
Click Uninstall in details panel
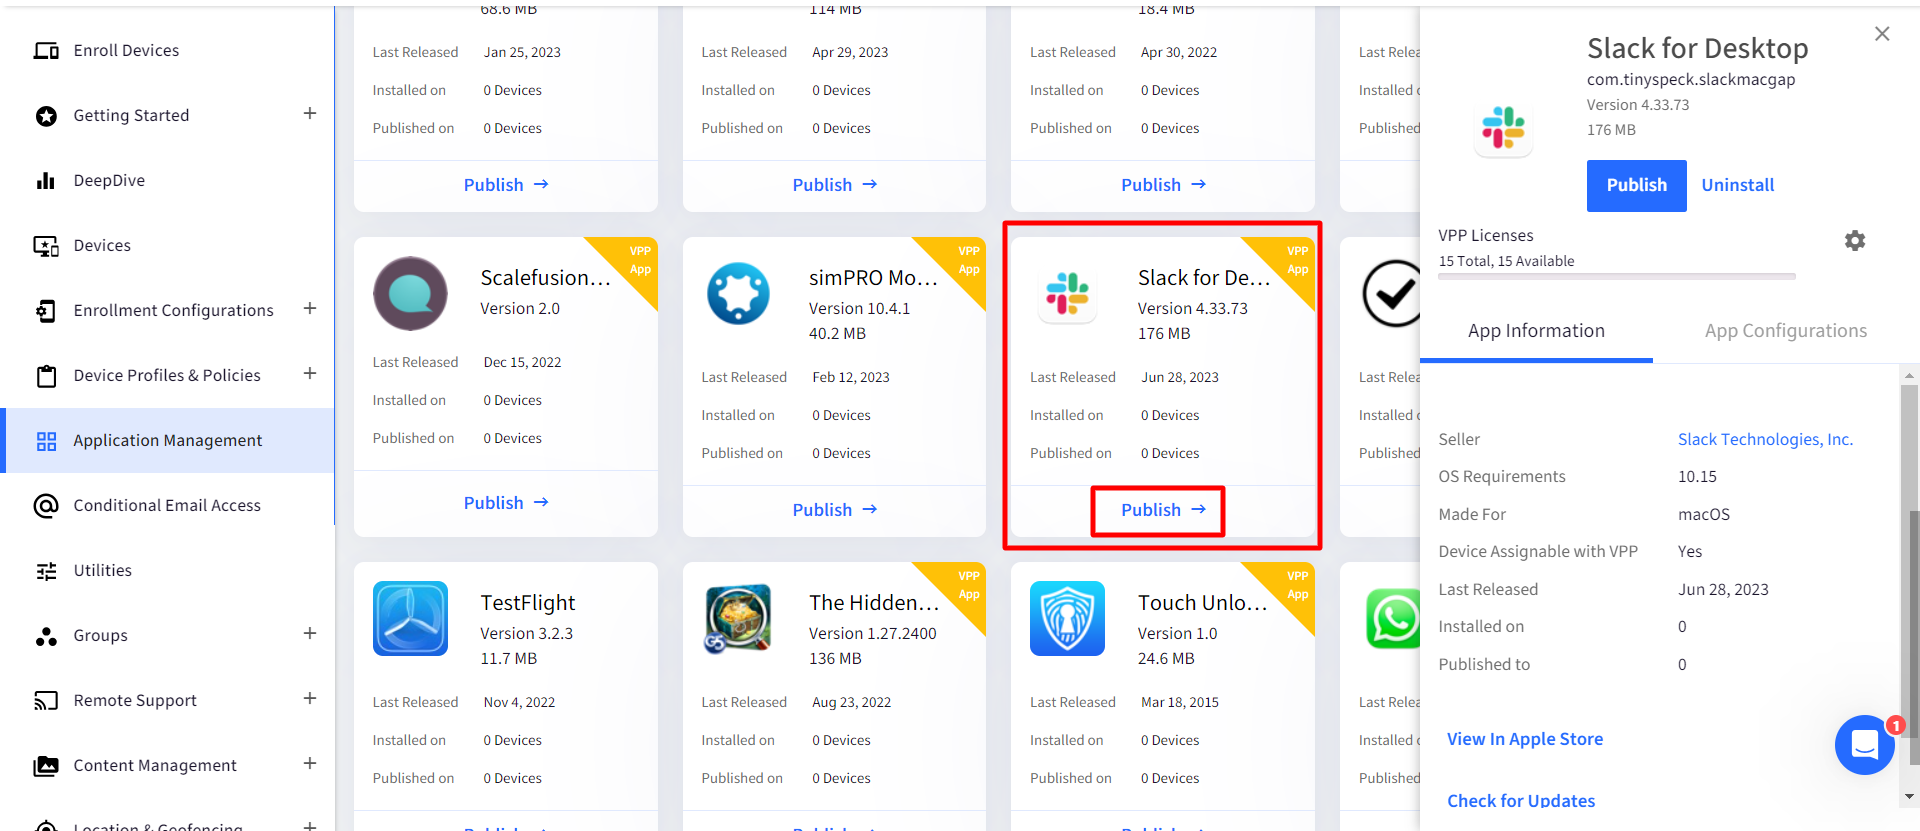[x=1737, y=186]
